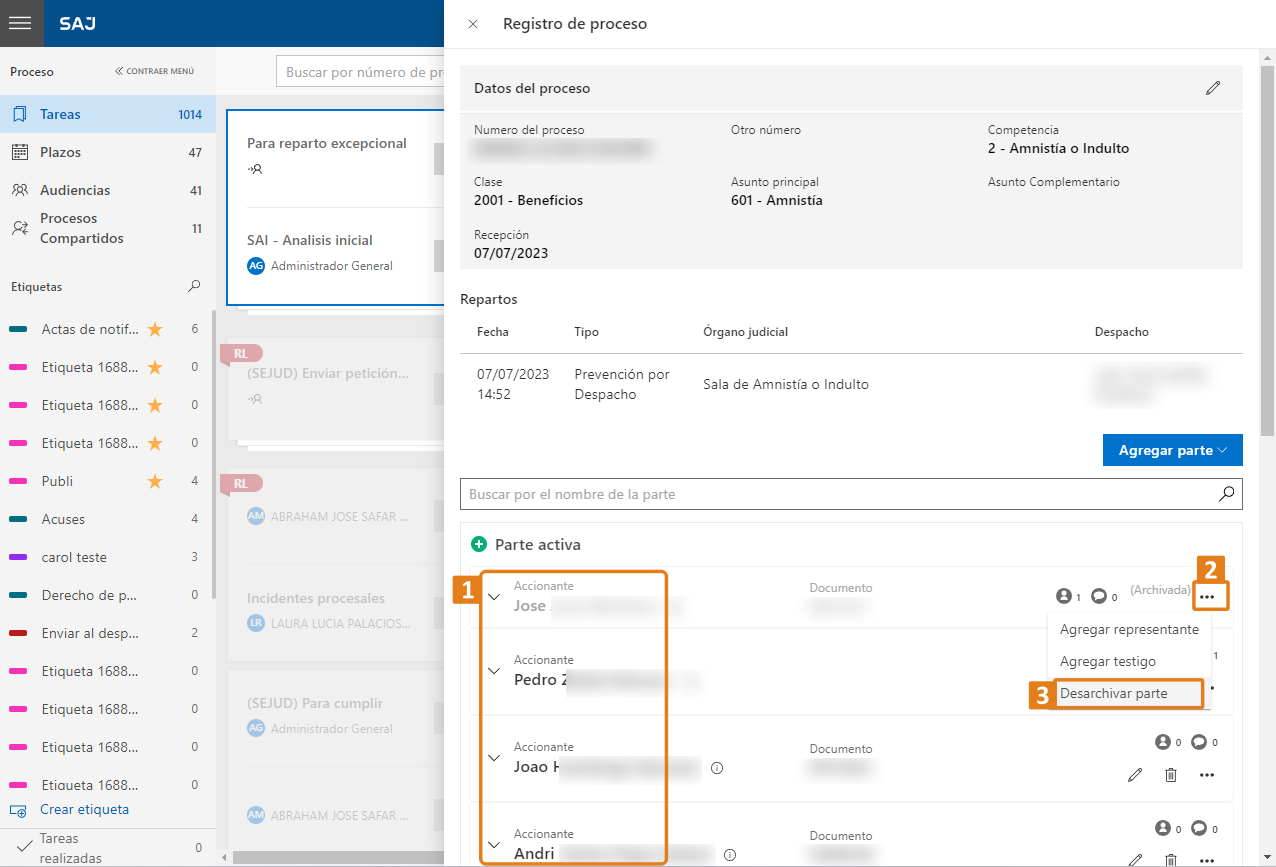Click the (SEJUD) Para cumplir task
This screenshot has width=1276, height=867.
[315, 703]
